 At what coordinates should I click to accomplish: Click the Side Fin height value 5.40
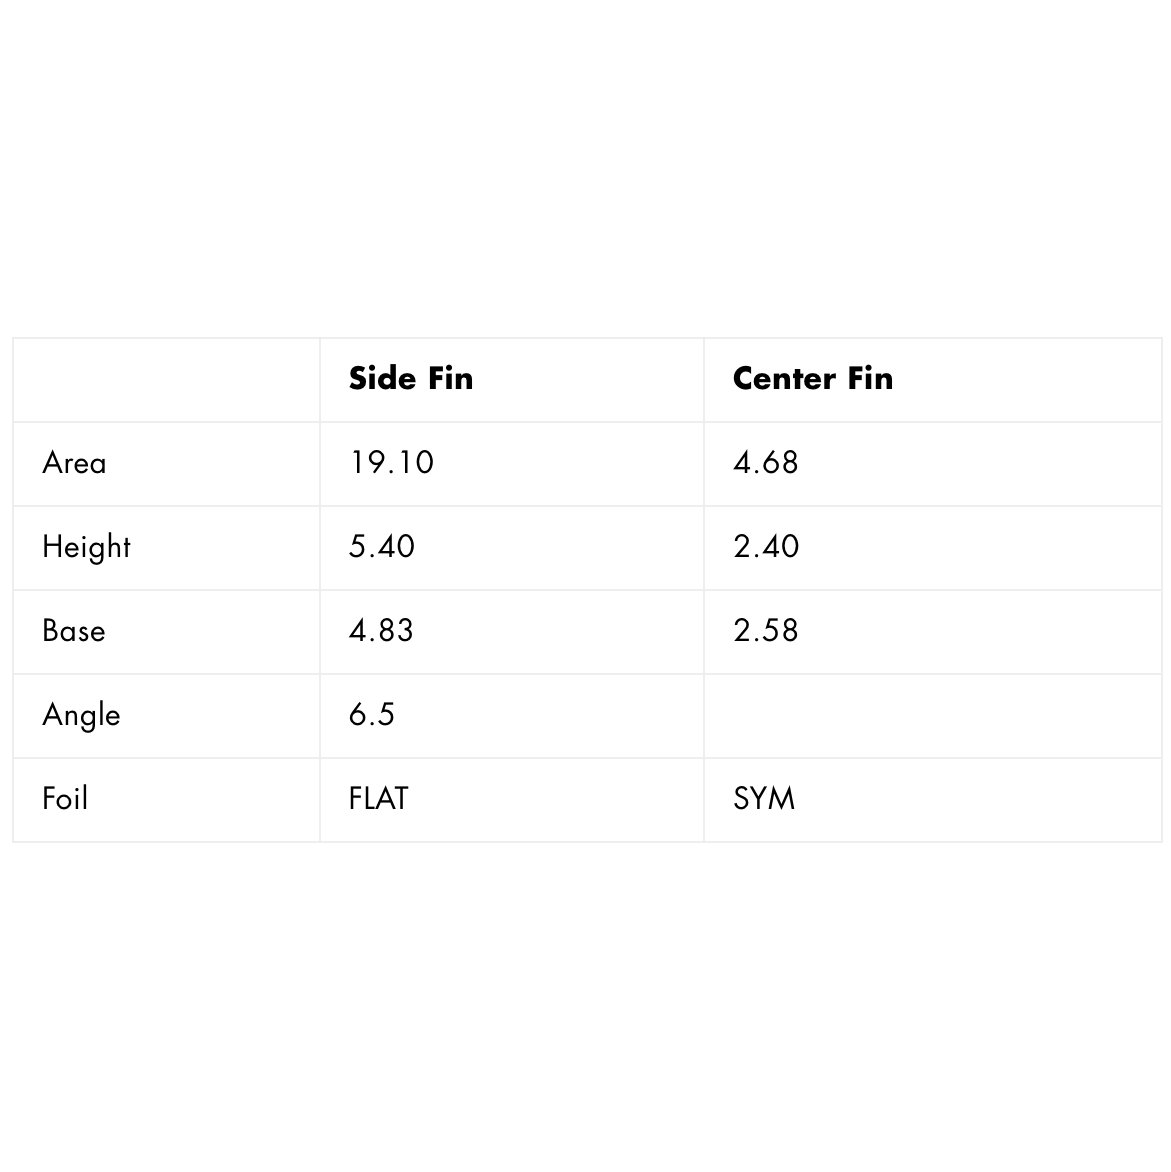tap(381, 547)
